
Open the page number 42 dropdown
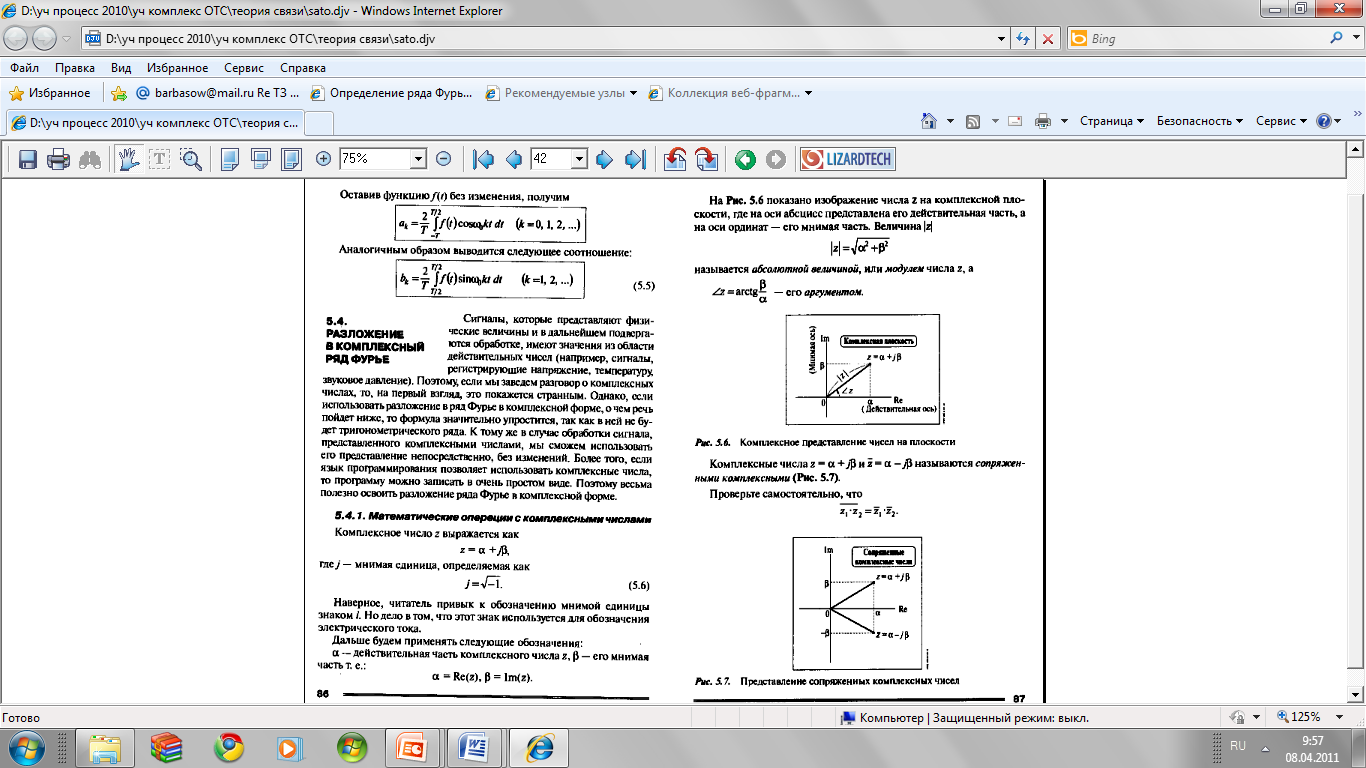pos(578,159)
